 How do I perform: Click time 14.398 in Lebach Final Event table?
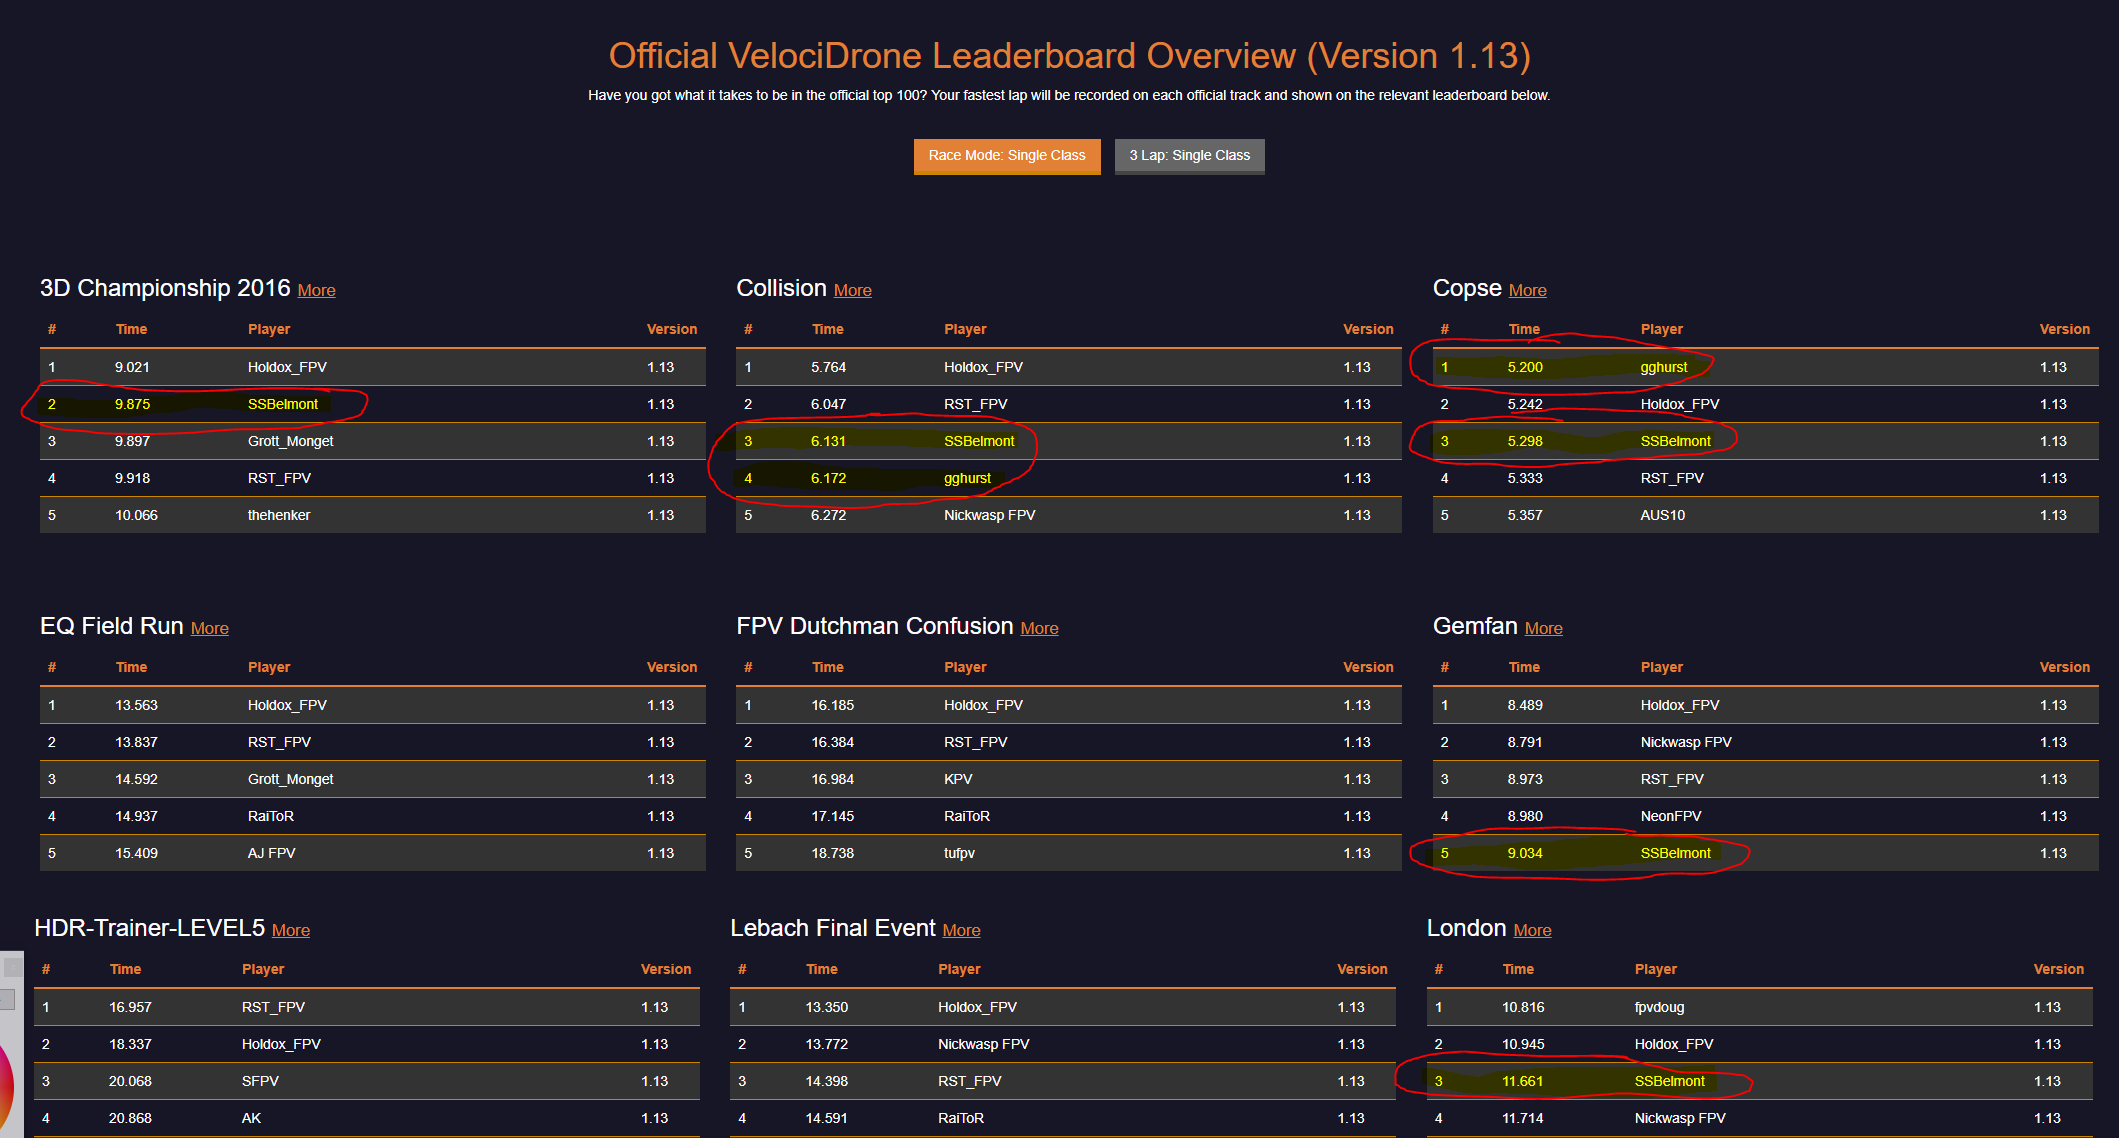pos(827,1081)
